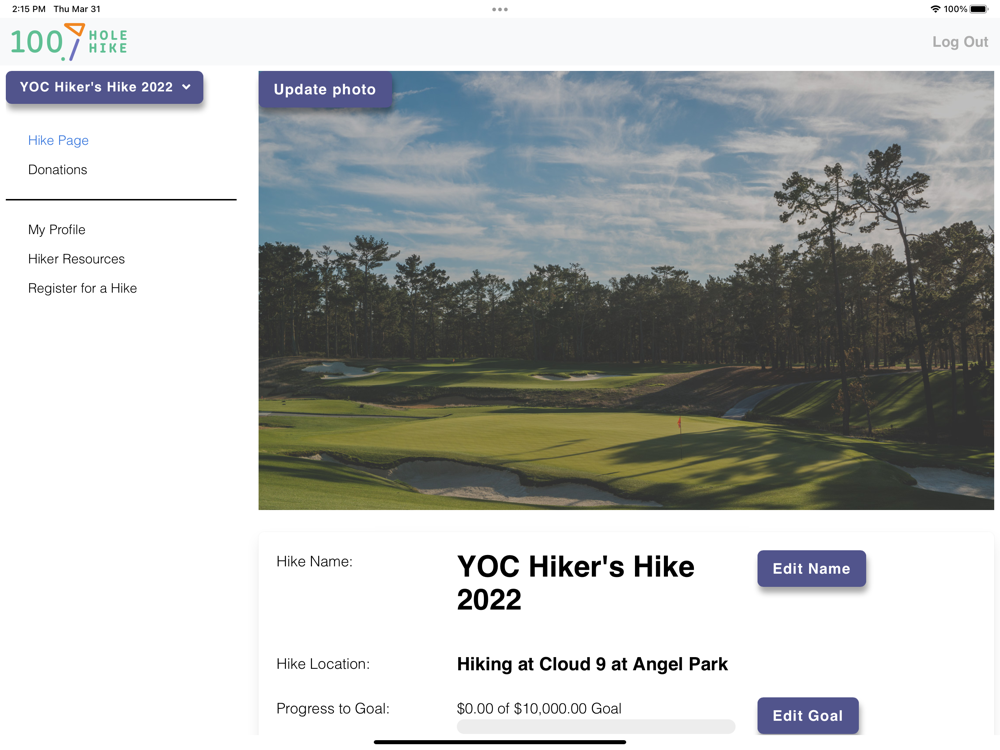
Task: Tap the battery indicator icon
Action: 979,9
